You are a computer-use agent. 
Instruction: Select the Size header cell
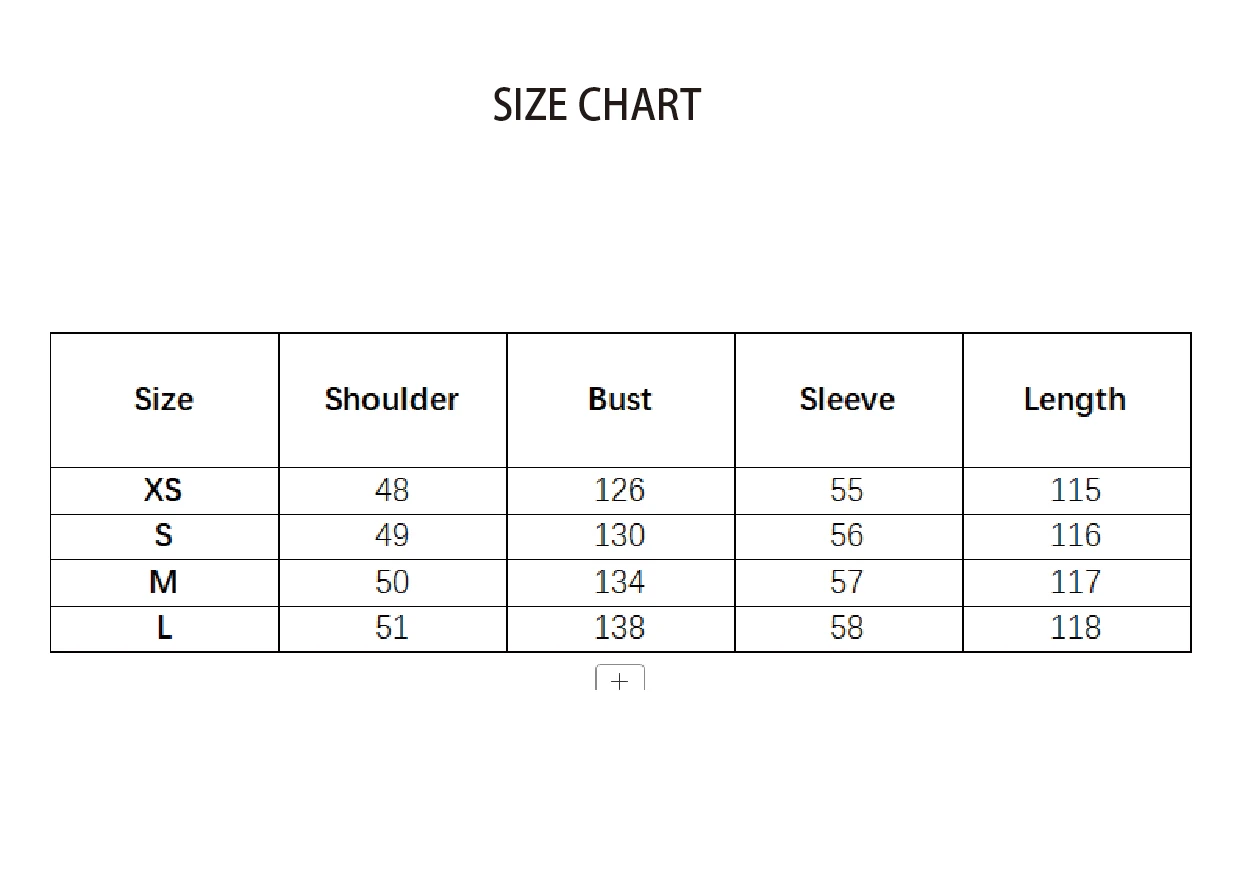pos(164,400)
